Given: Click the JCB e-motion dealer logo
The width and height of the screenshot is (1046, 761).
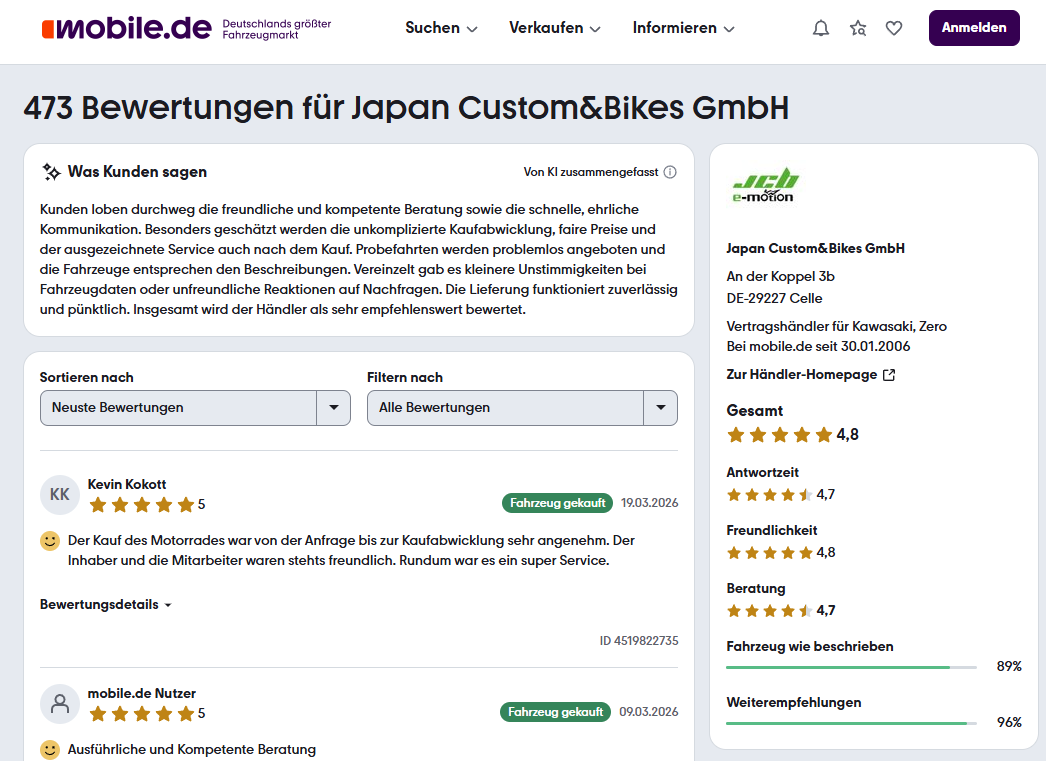Looking at the screenshot, I should coord(763,185).
